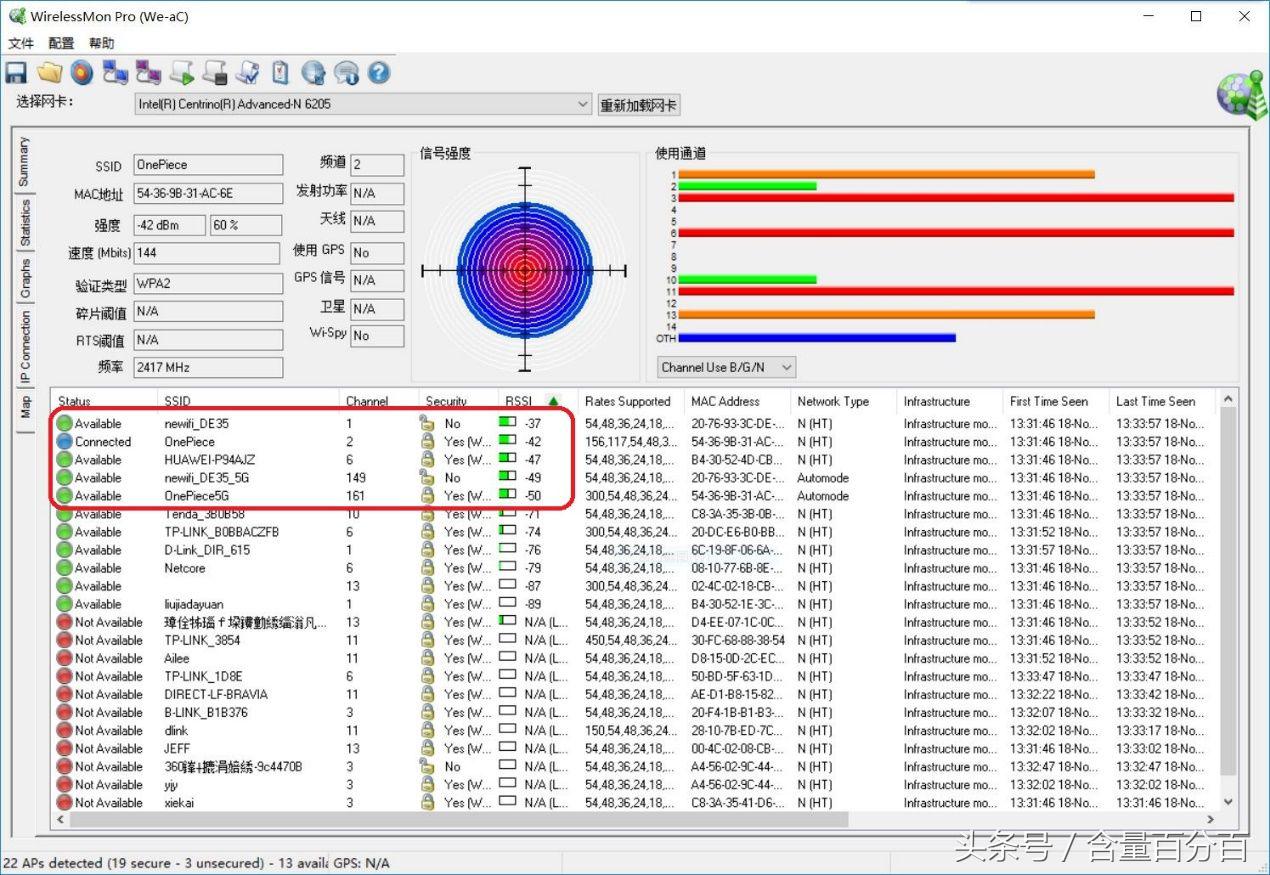Click the Save floppy disk toolbar icon
Image resolution: width=1270 pixels, height=875 pixels.
coord(16,73)
